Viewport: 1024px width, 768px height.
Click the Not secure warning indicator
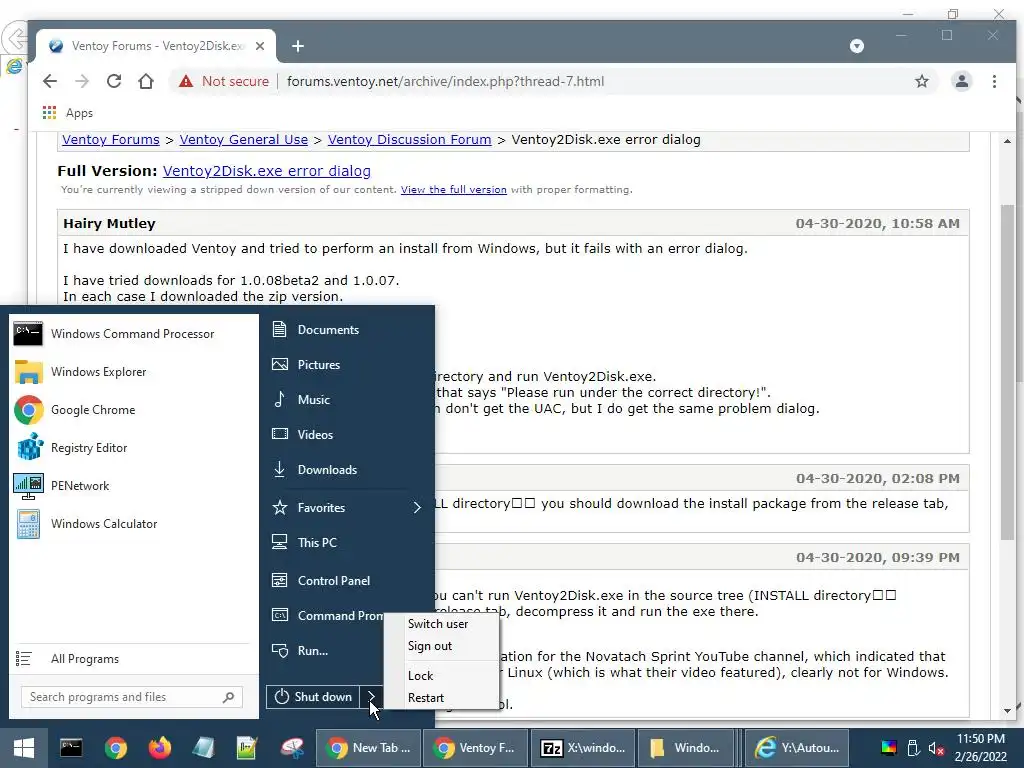(x=224, y=81)
